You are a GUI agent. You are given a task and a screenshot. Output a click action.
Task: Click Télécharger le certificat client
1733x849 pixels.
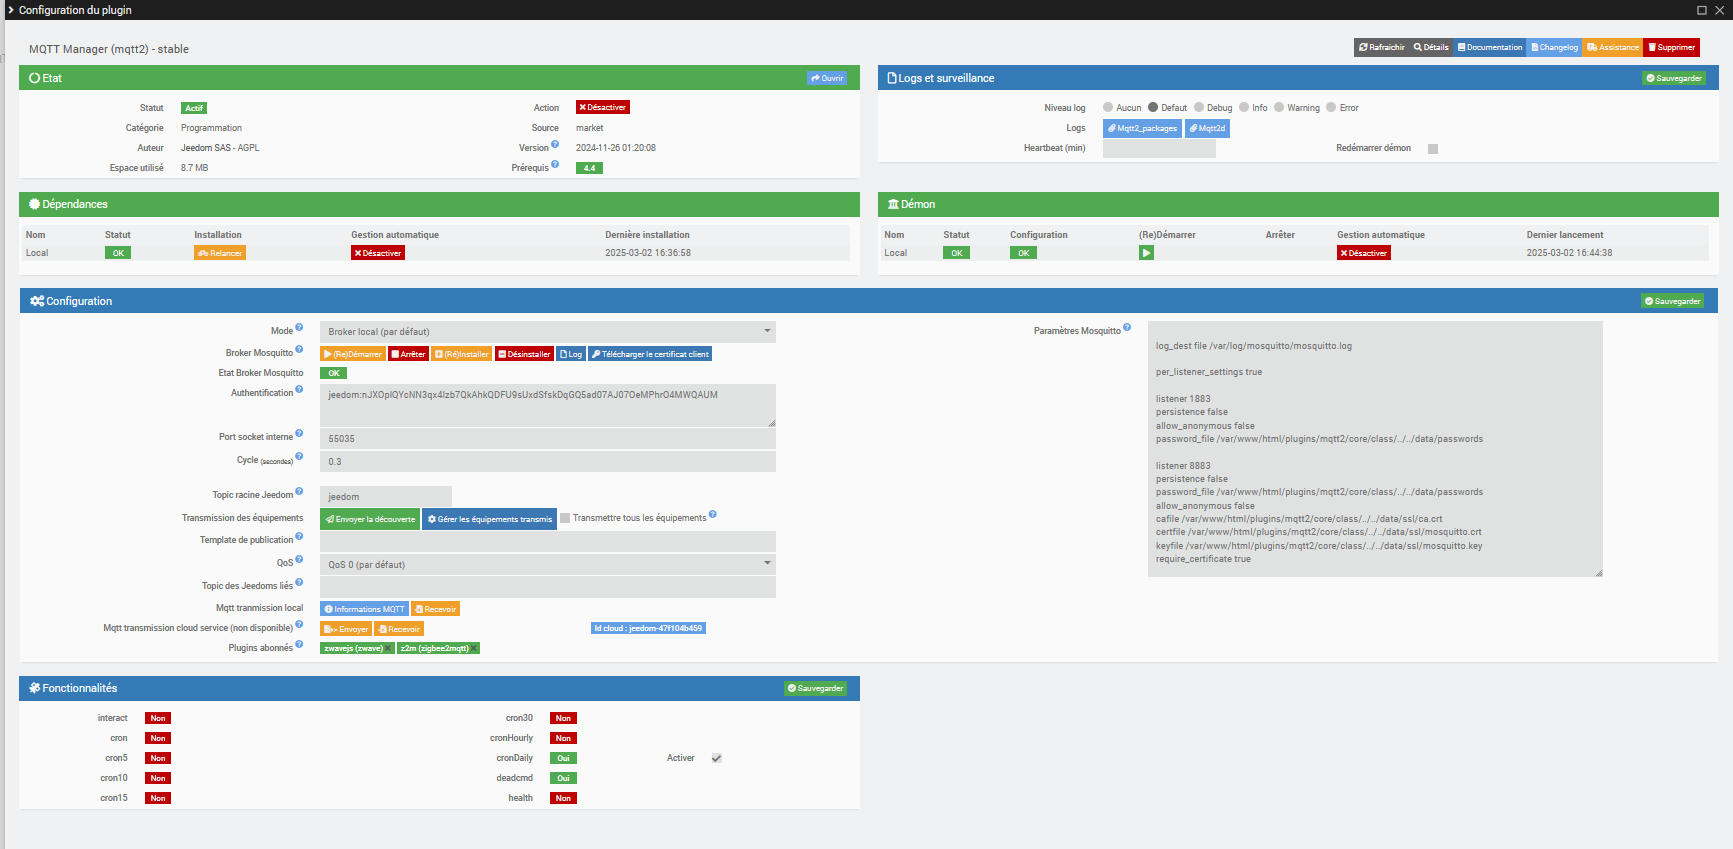pos(650,354)
